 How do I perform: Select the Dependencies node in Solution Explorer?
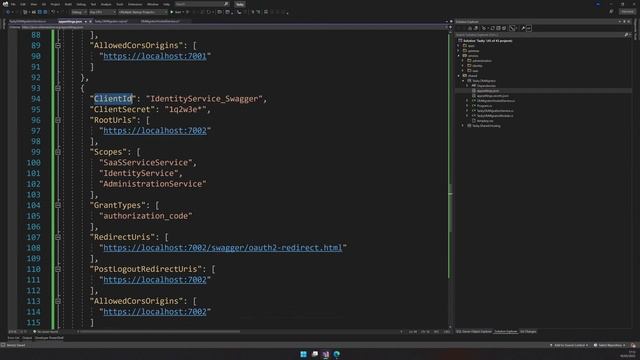[x=486, y=86]
